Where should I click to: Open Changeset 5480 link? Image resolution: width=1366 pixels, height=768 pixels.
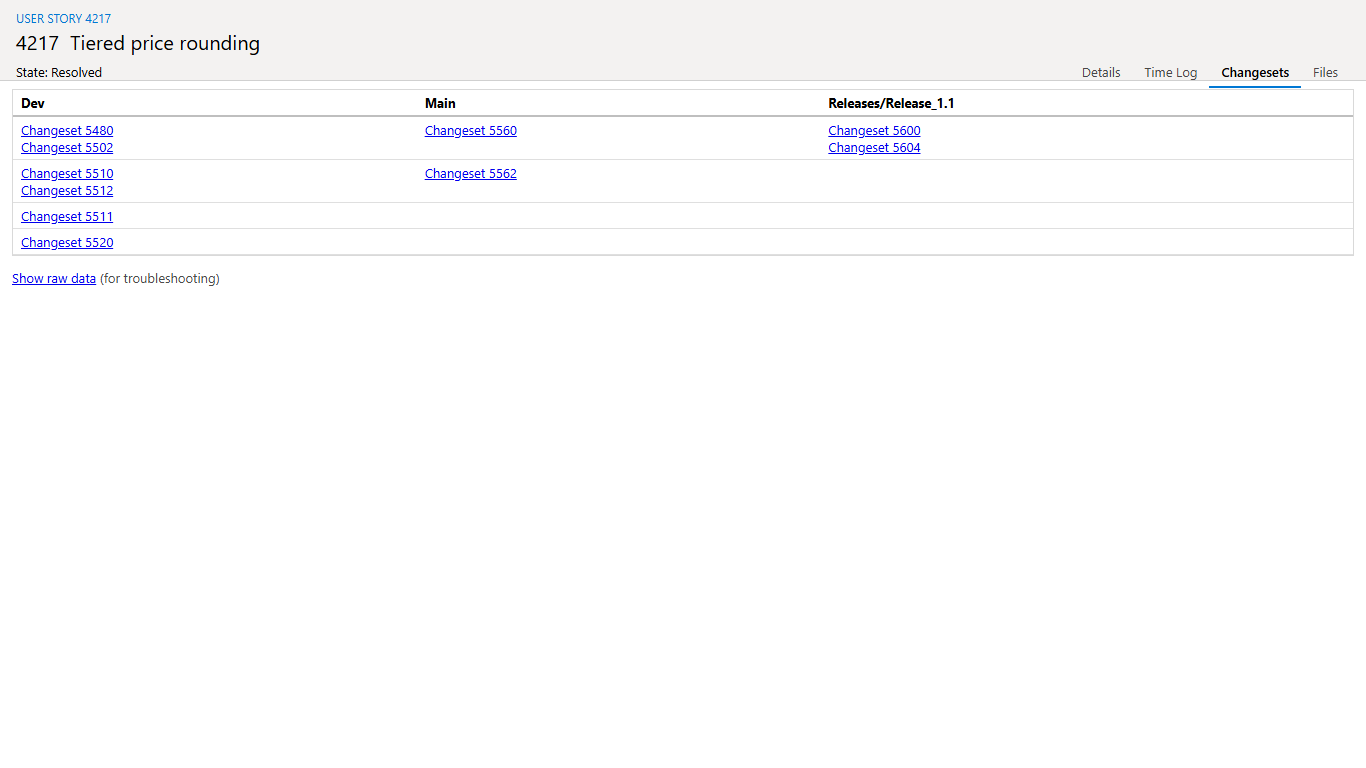[67, 131]
